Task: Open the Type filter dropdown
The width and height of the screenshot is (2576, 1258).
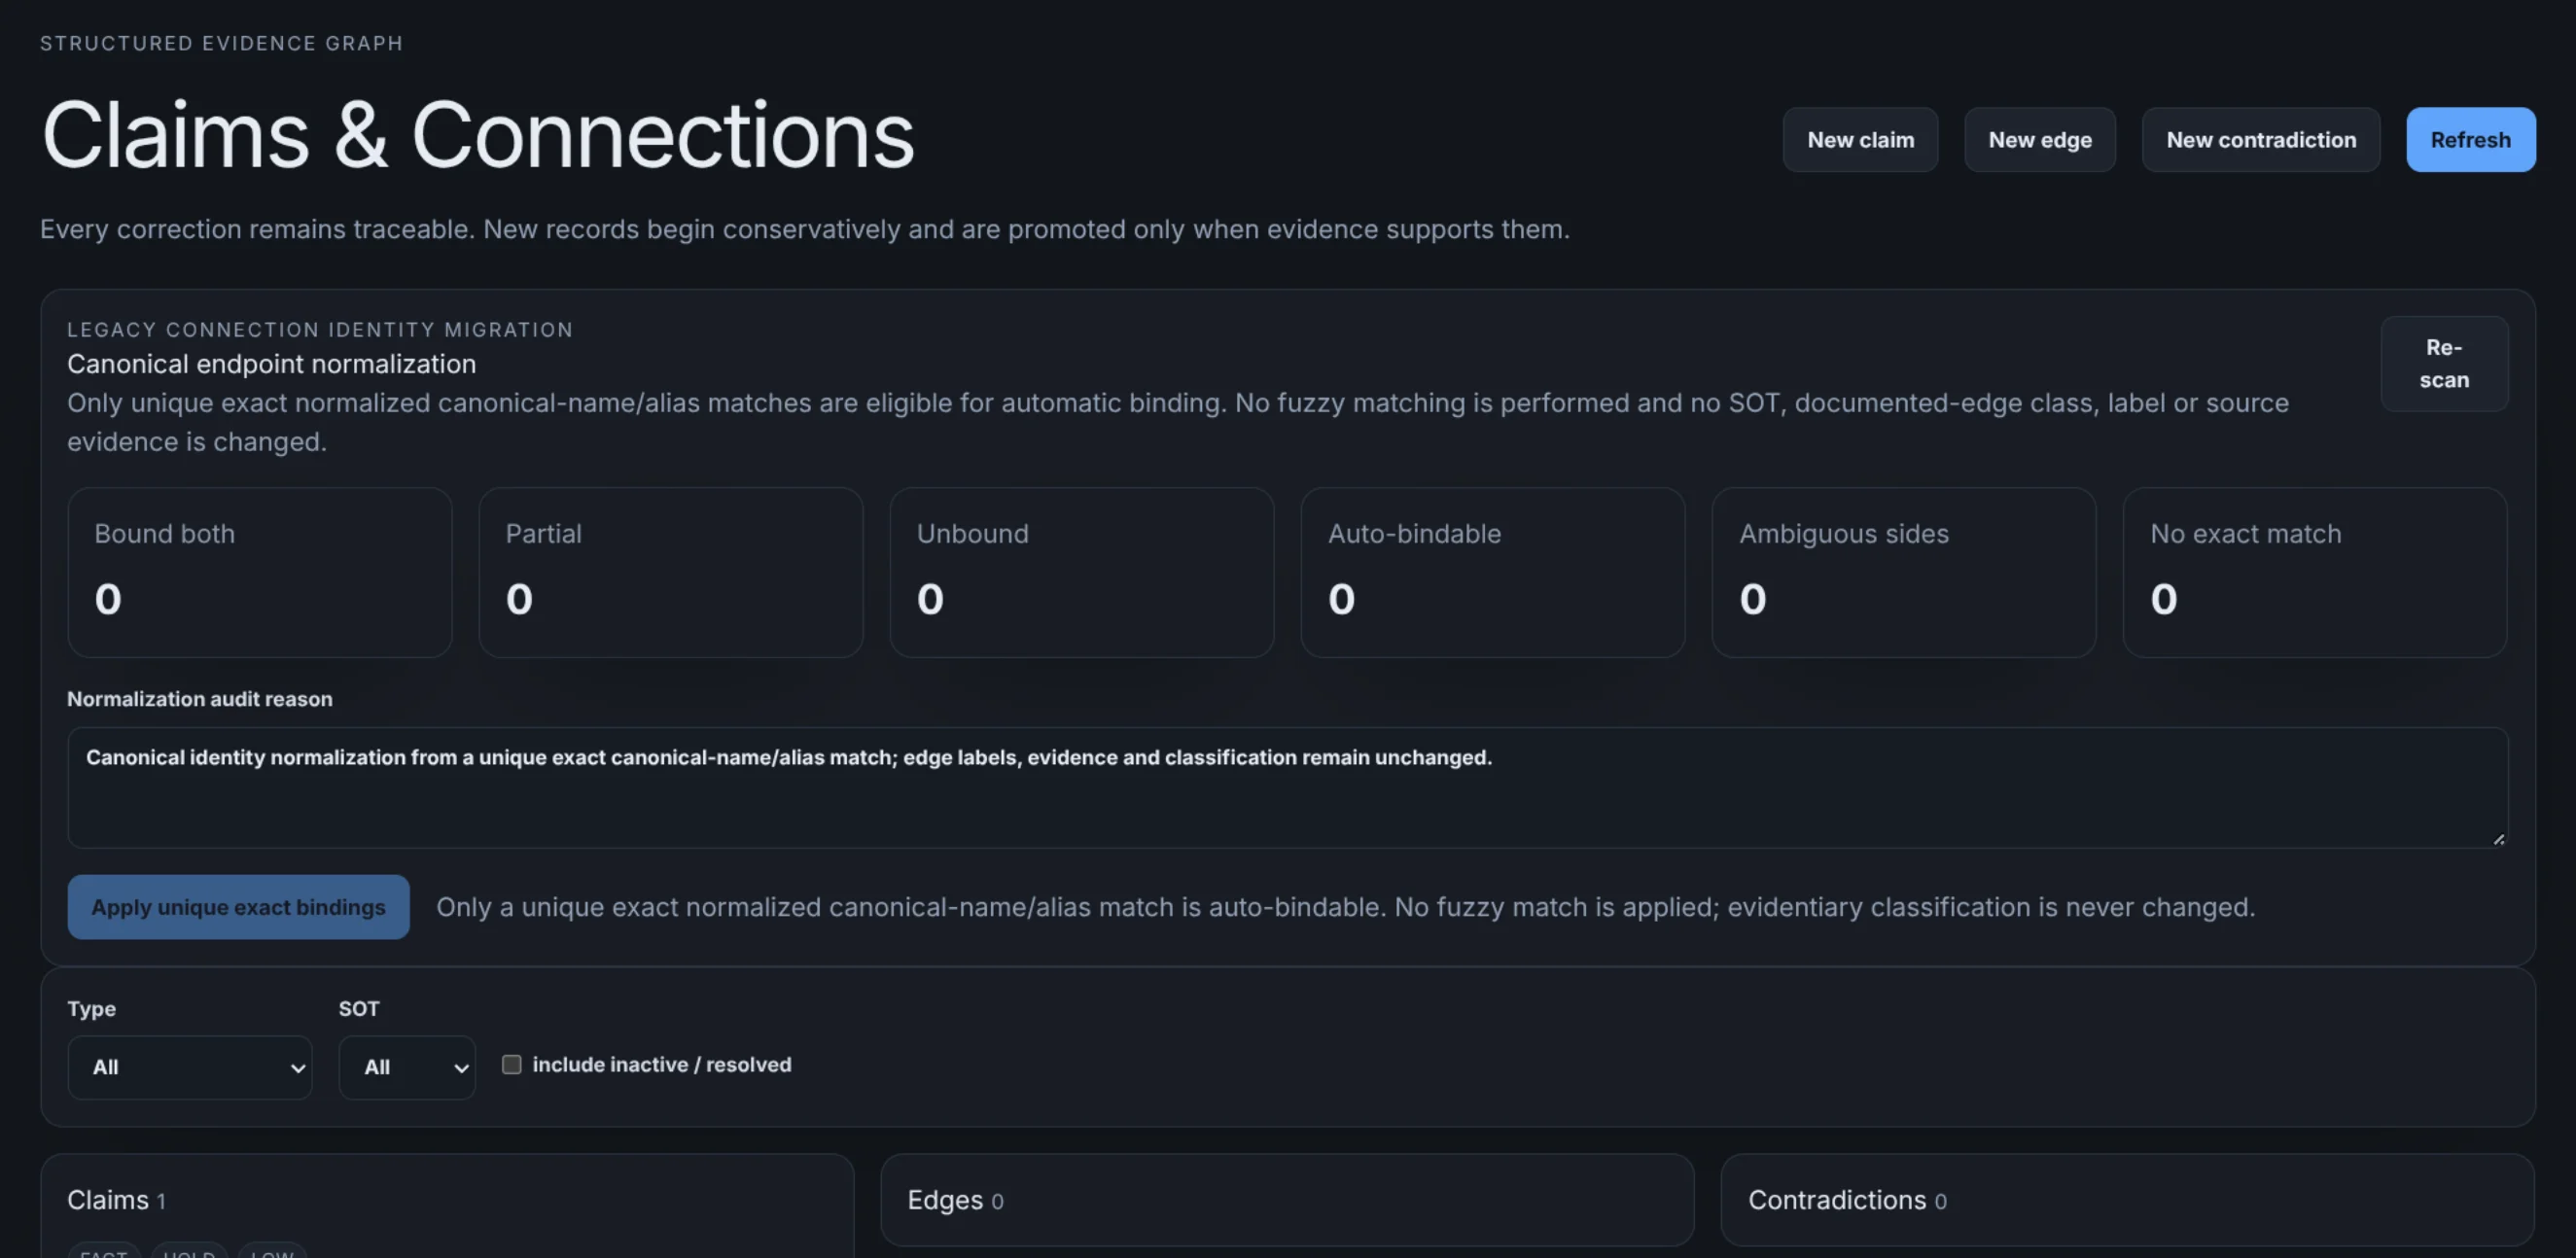Action: [190, 1067]
